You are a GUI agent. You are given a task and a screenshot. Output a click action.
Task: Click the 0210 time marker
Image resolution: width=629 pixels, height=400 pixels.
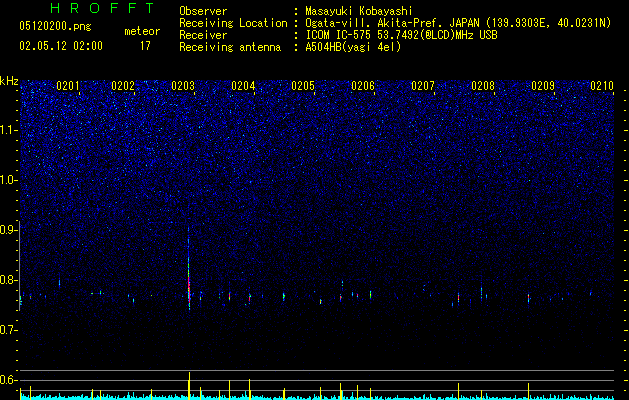(602, 86)
